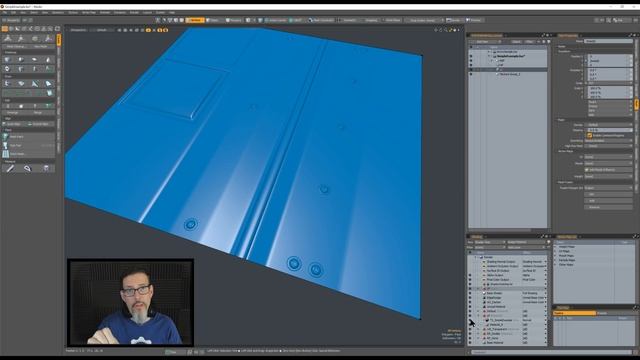The width and height of the screenshot is (640, 360).
Task: Select the Tube Tool entry
Action: pyautogui.click(x=29, y=145)
